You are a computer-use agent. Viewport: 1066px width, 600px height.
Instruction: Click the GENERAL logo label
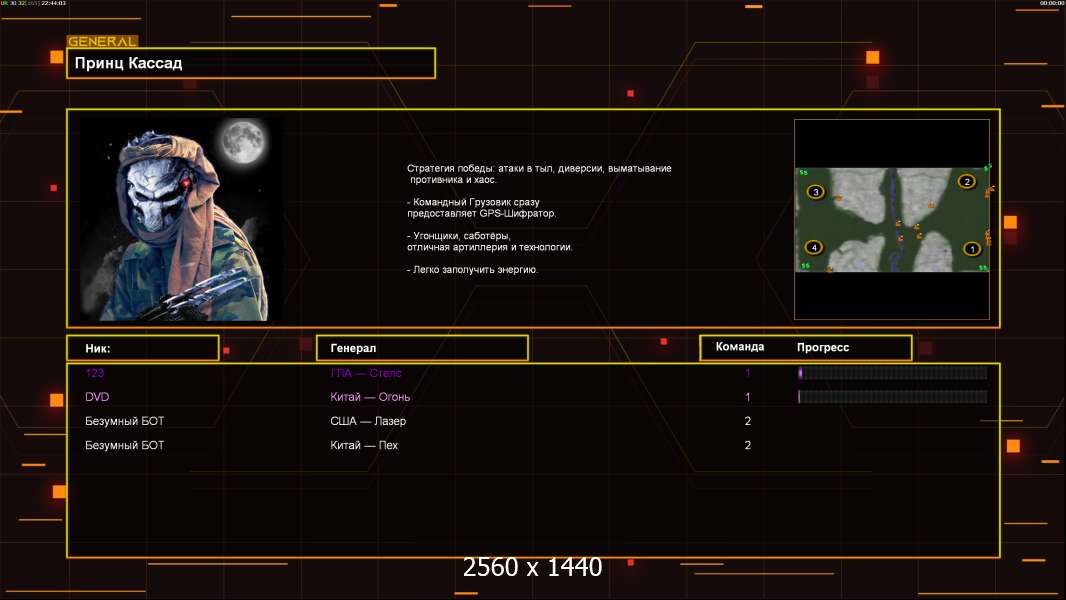pos(102,41)
